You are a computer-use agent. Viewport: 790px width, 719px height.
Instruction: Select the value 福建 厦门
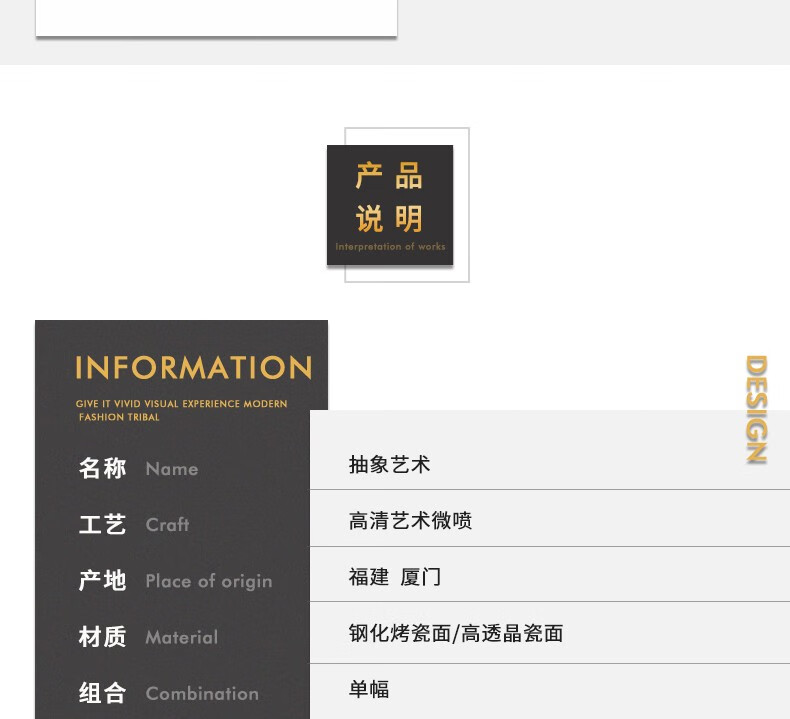394,577
